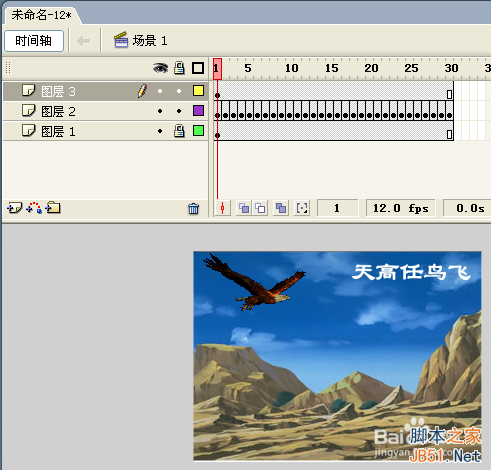491x470 pixels.
Task: Toggle visibility dot of 图层 1
Action: pos(160,131)
